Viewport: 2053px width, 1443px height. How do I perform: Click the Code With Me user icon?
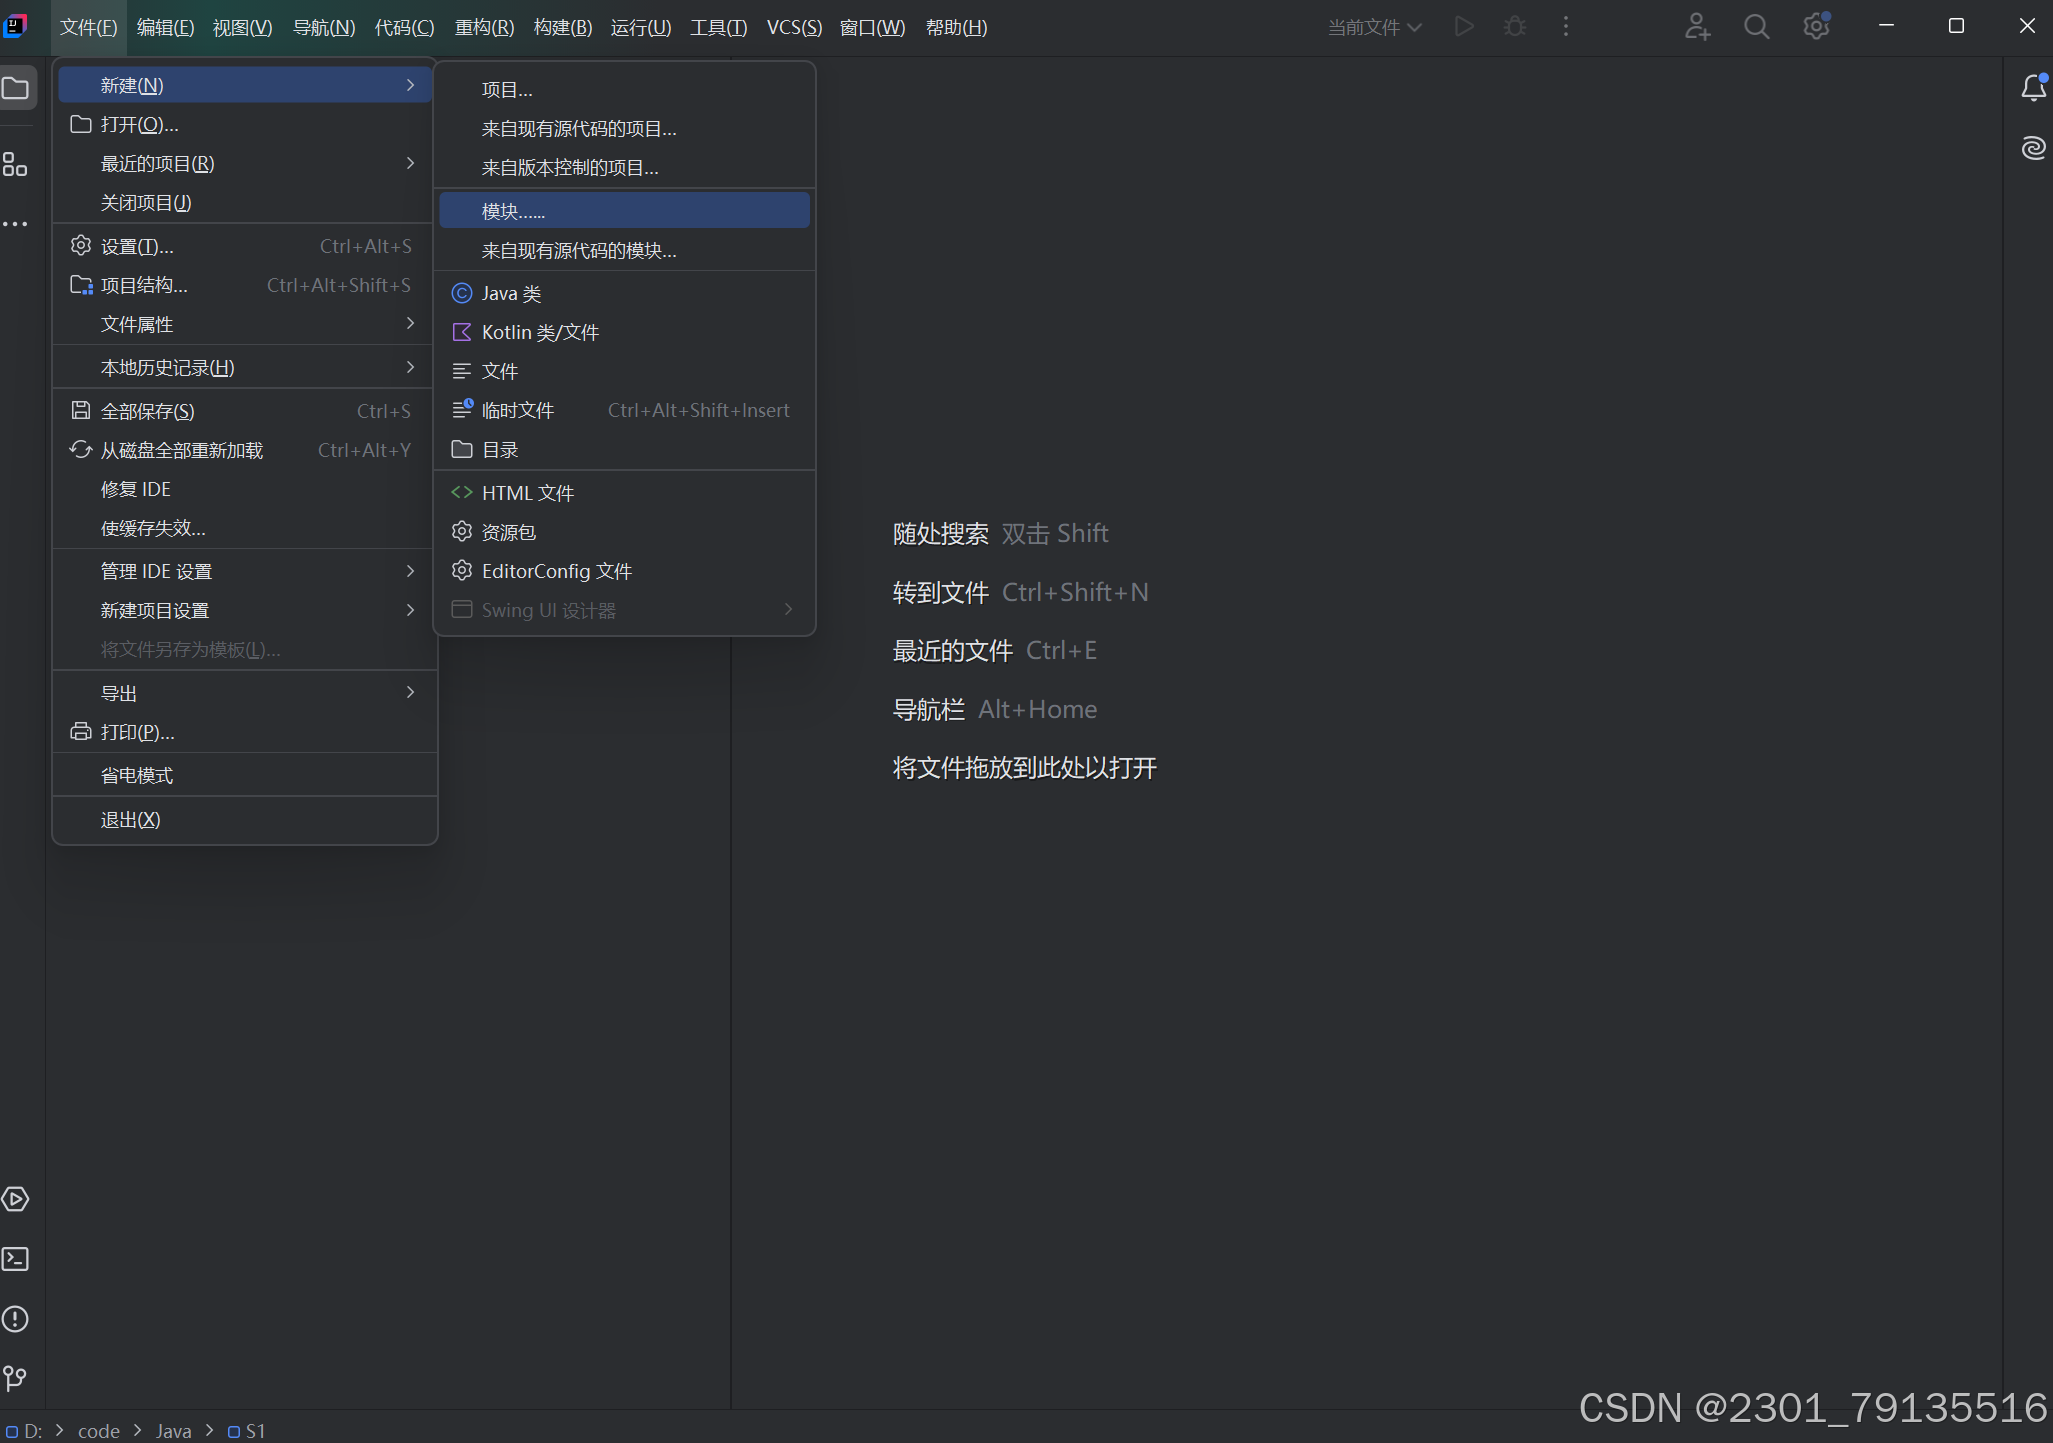coord(1696,27)
